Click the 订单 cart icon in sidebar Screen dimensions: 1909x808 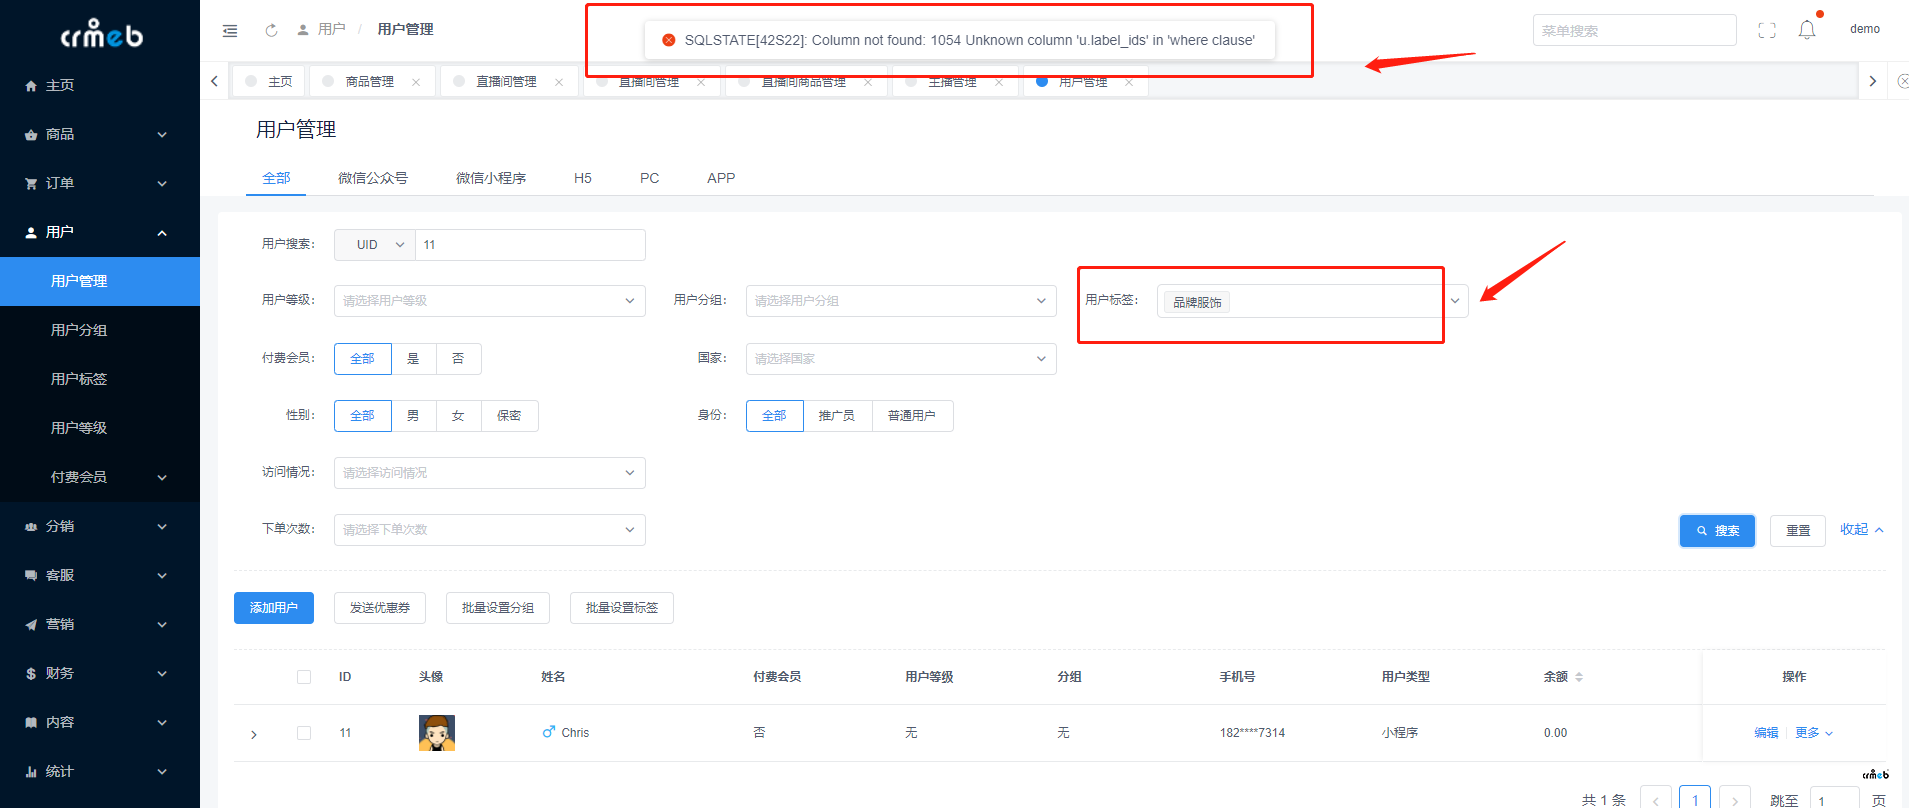point(31,184)
